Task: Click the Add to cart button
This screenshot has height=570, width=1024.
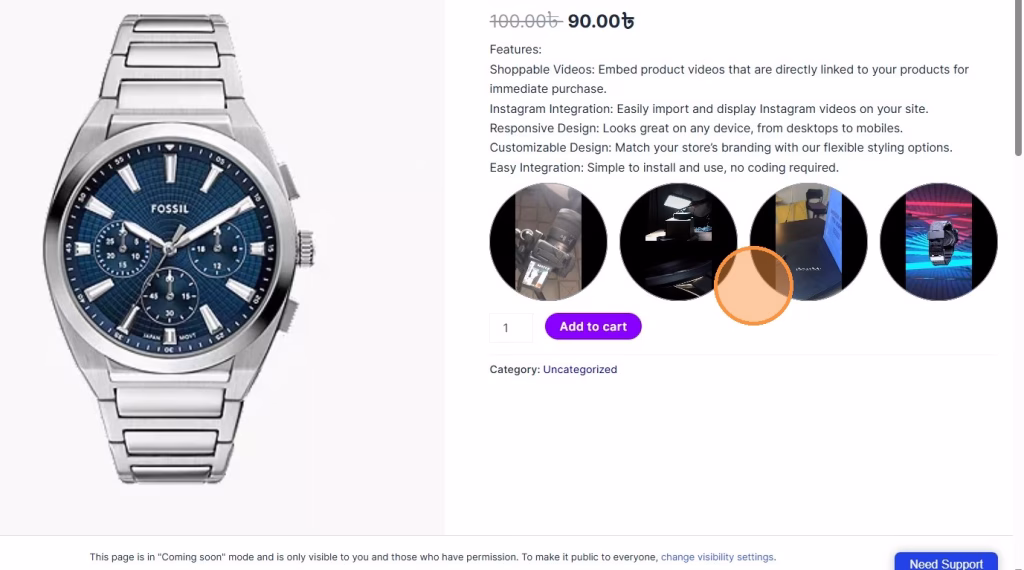Action: 593,327
